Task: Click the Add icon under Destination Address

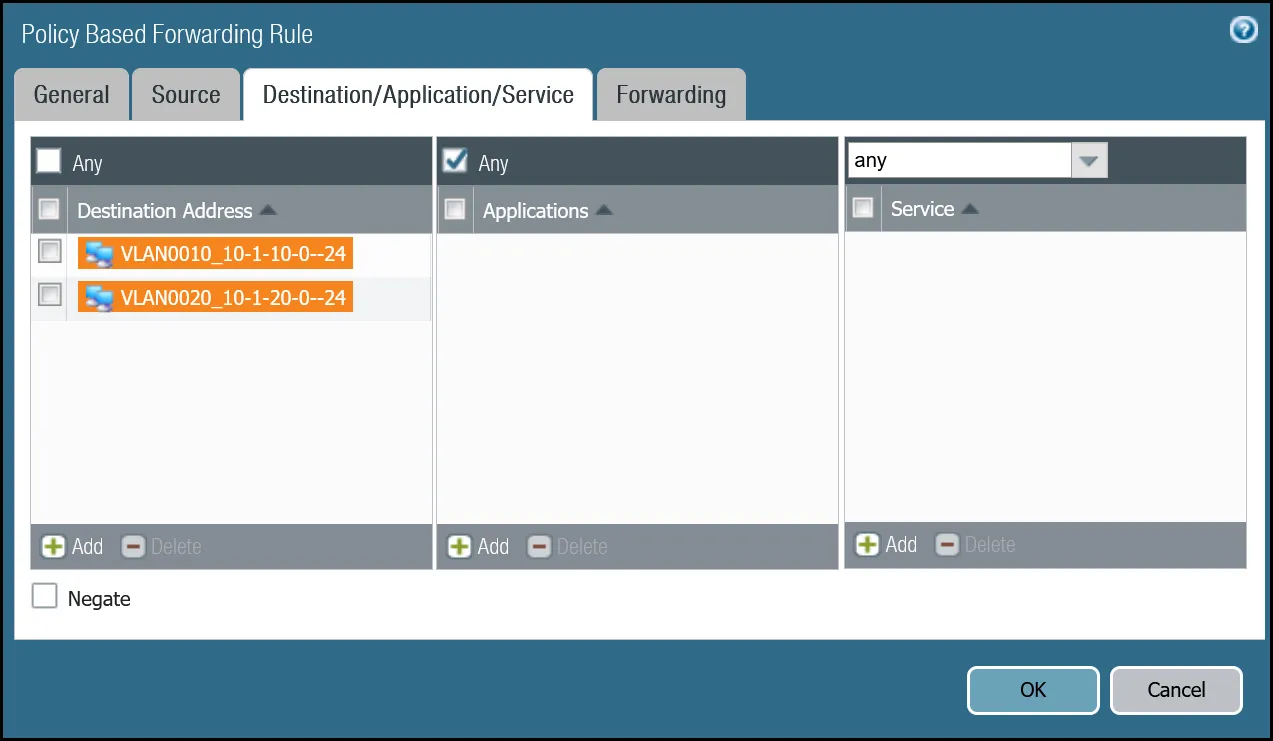Action: pyautogui.click(x=51, y=546)
